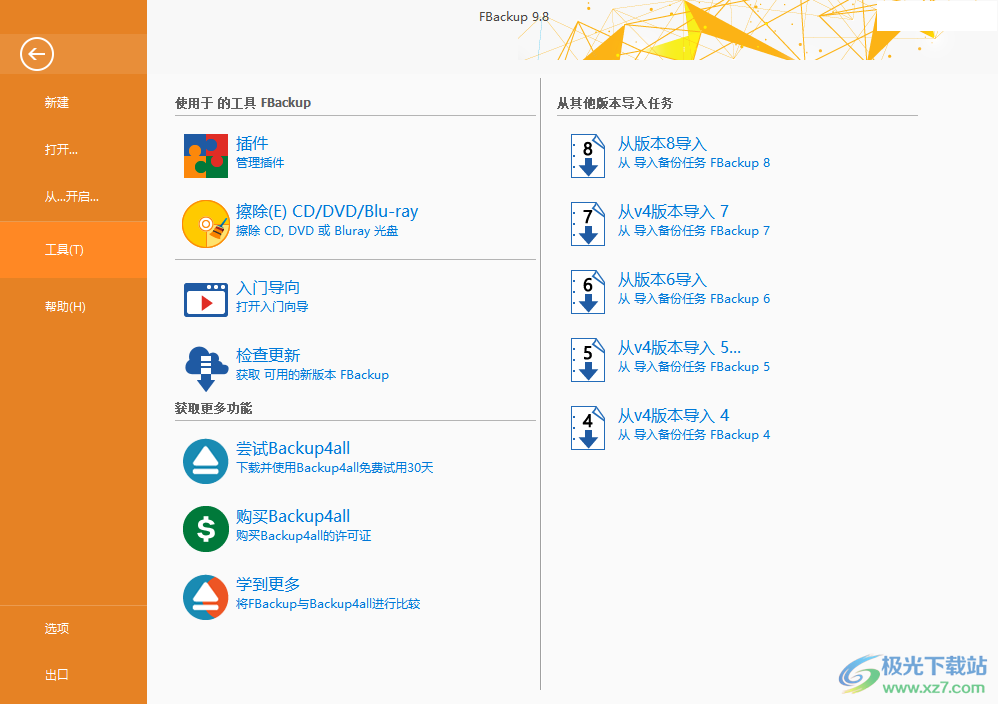
Task: Click 从 导入备份任务 FBackup 7 text
Action: point(694,231)
